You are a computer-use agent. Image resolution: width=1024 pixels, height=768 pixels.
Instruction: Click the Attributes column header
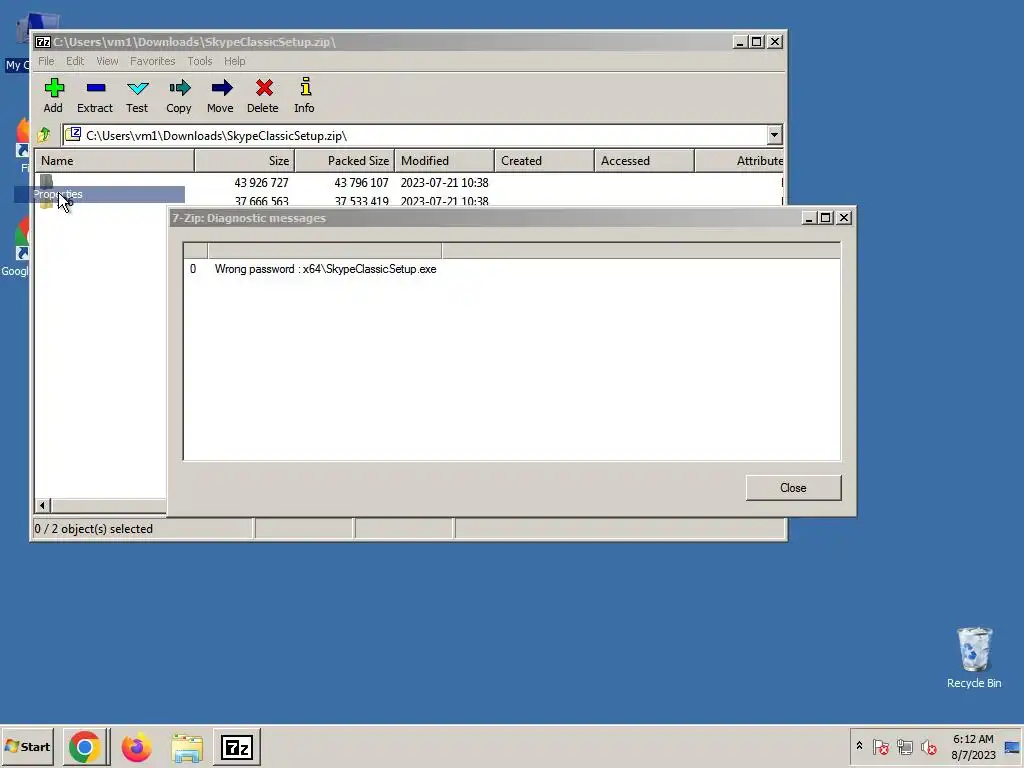pos(739,161)
